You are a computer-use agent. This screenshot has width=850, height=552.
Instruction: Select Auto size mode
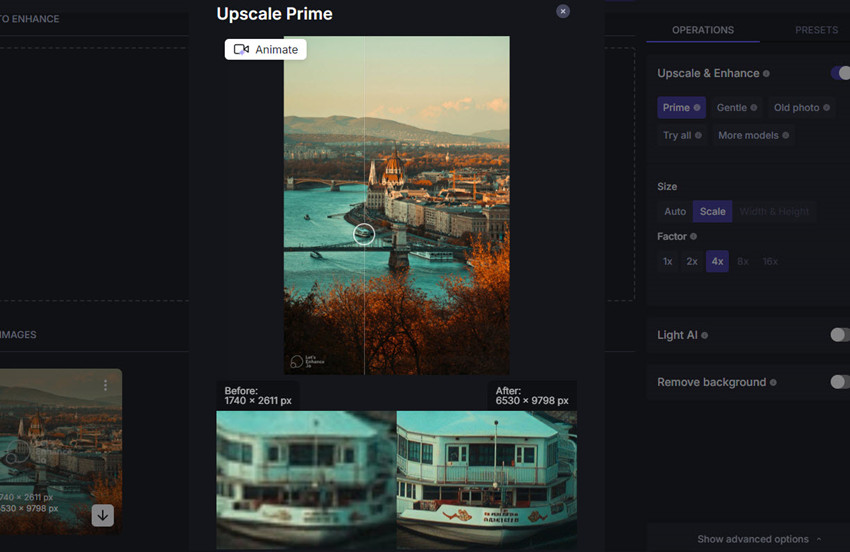(x=675, y=211)
